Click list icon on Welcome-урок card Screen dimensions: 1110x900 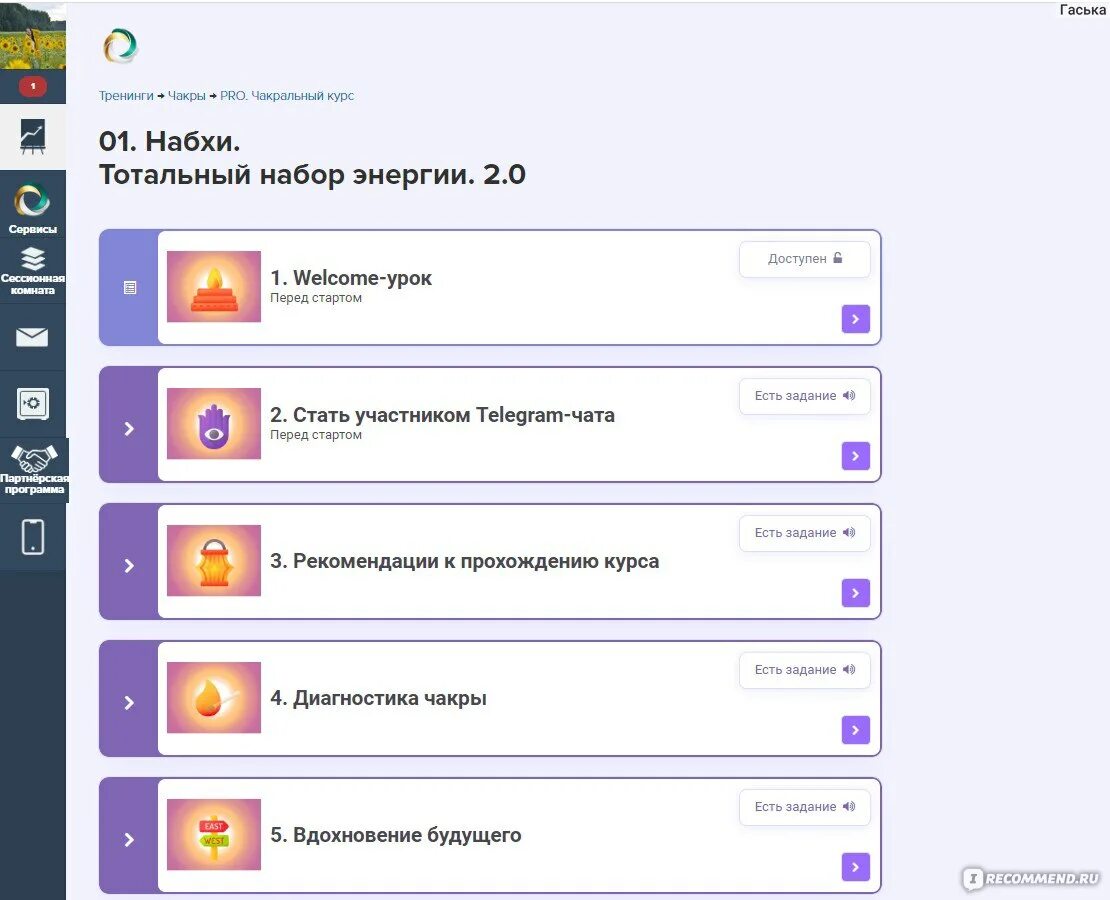click(x=130, y=287)
